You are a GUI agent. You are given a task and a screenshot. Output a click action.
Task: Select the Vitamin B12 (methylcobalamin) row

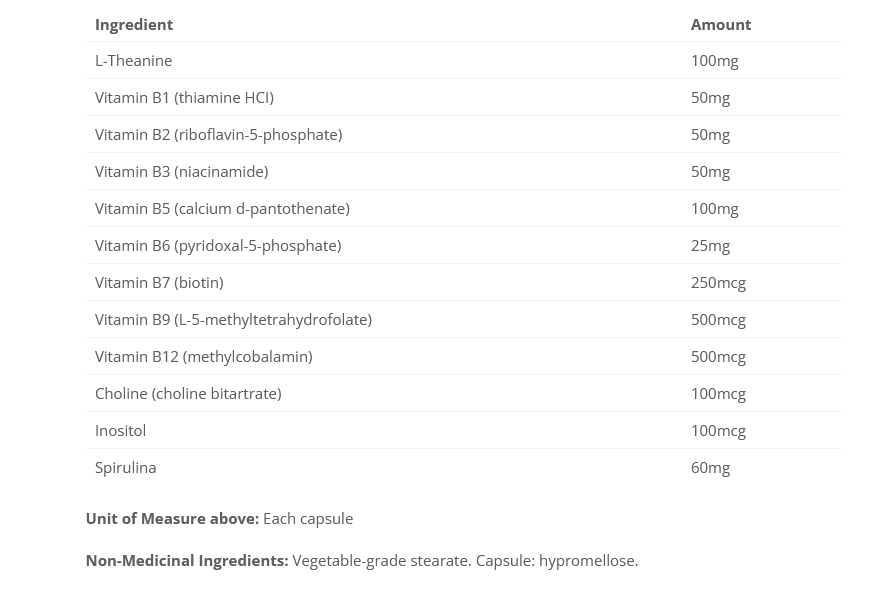[x=203, y=356]
